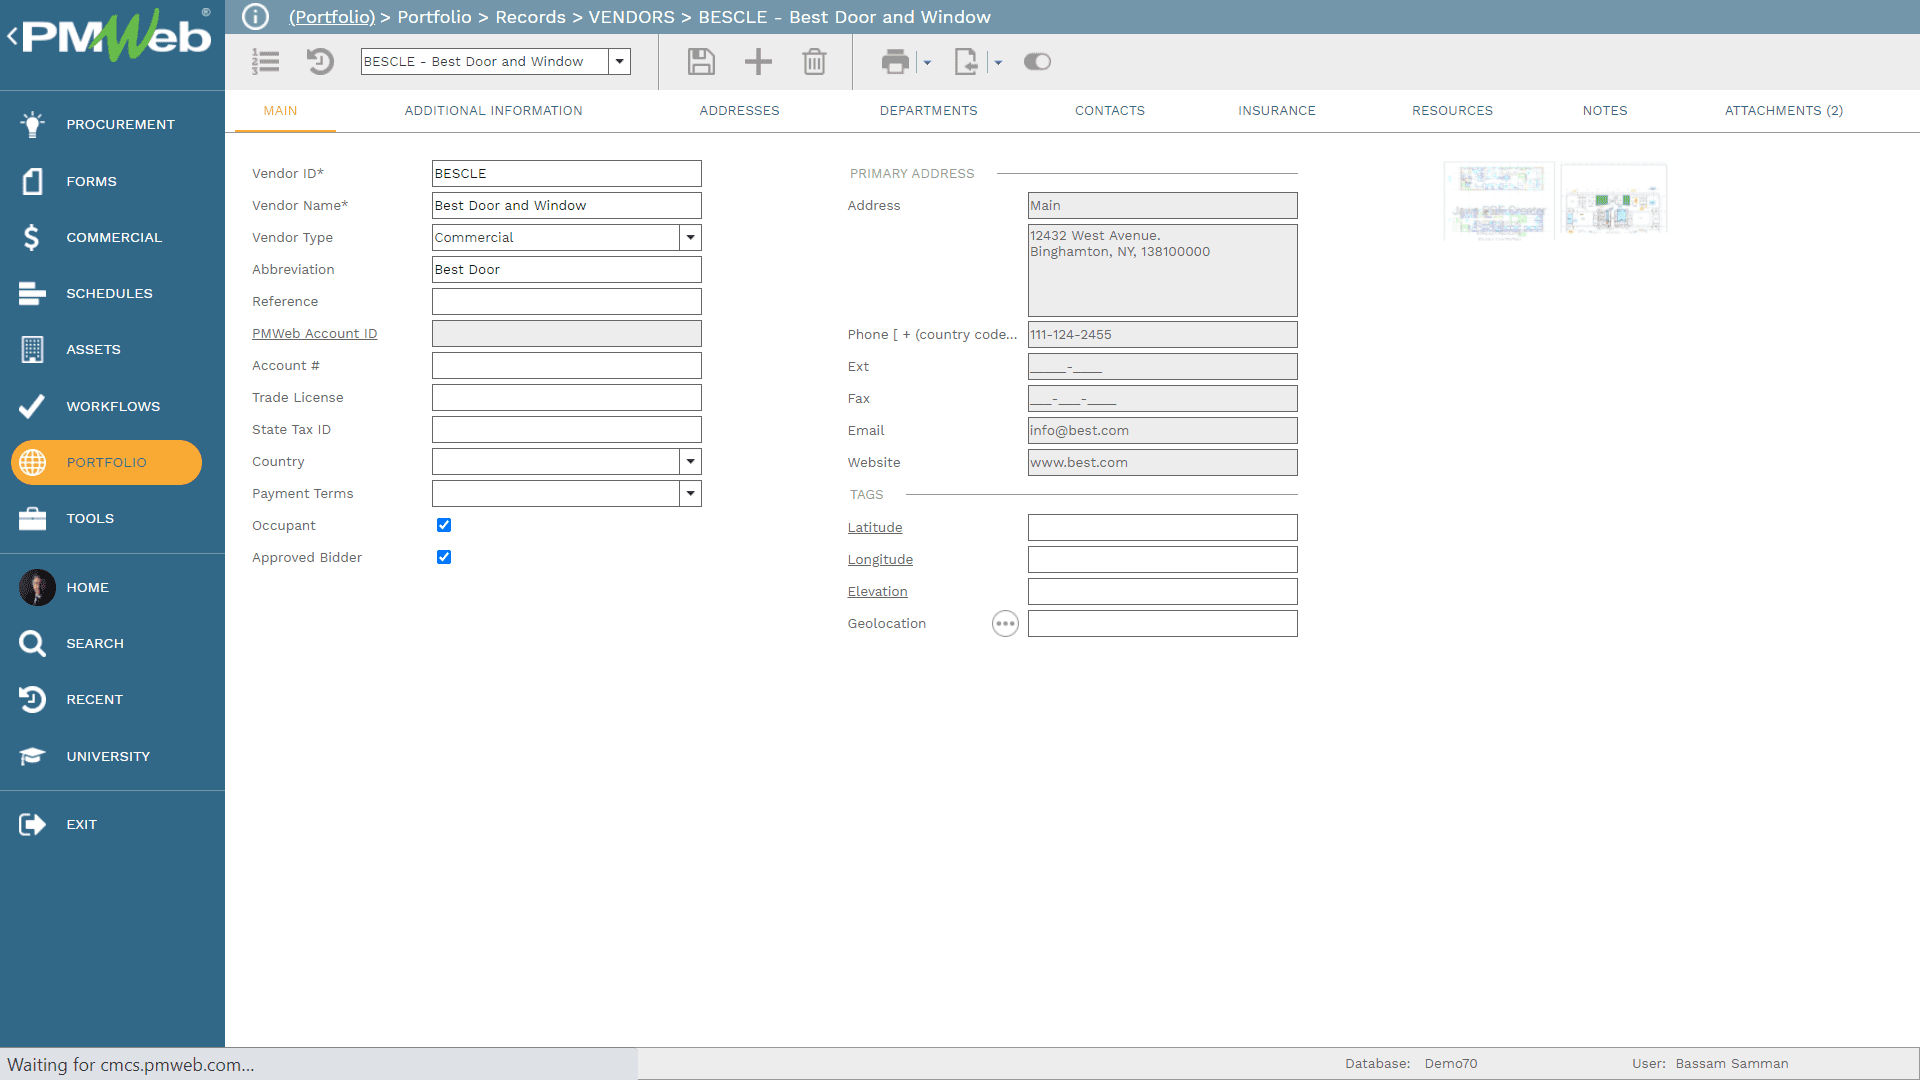
Task: Click the PMWeb Account ID link
Action: point(314,333)
